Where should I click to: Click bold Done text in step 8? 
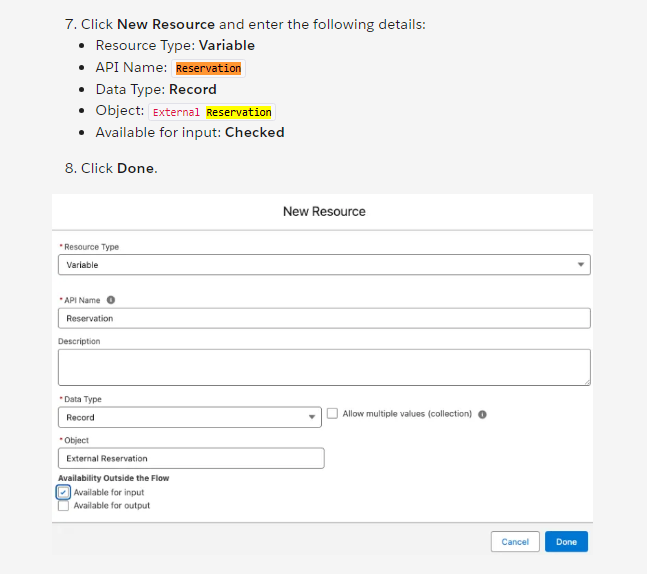pos(135,168)
